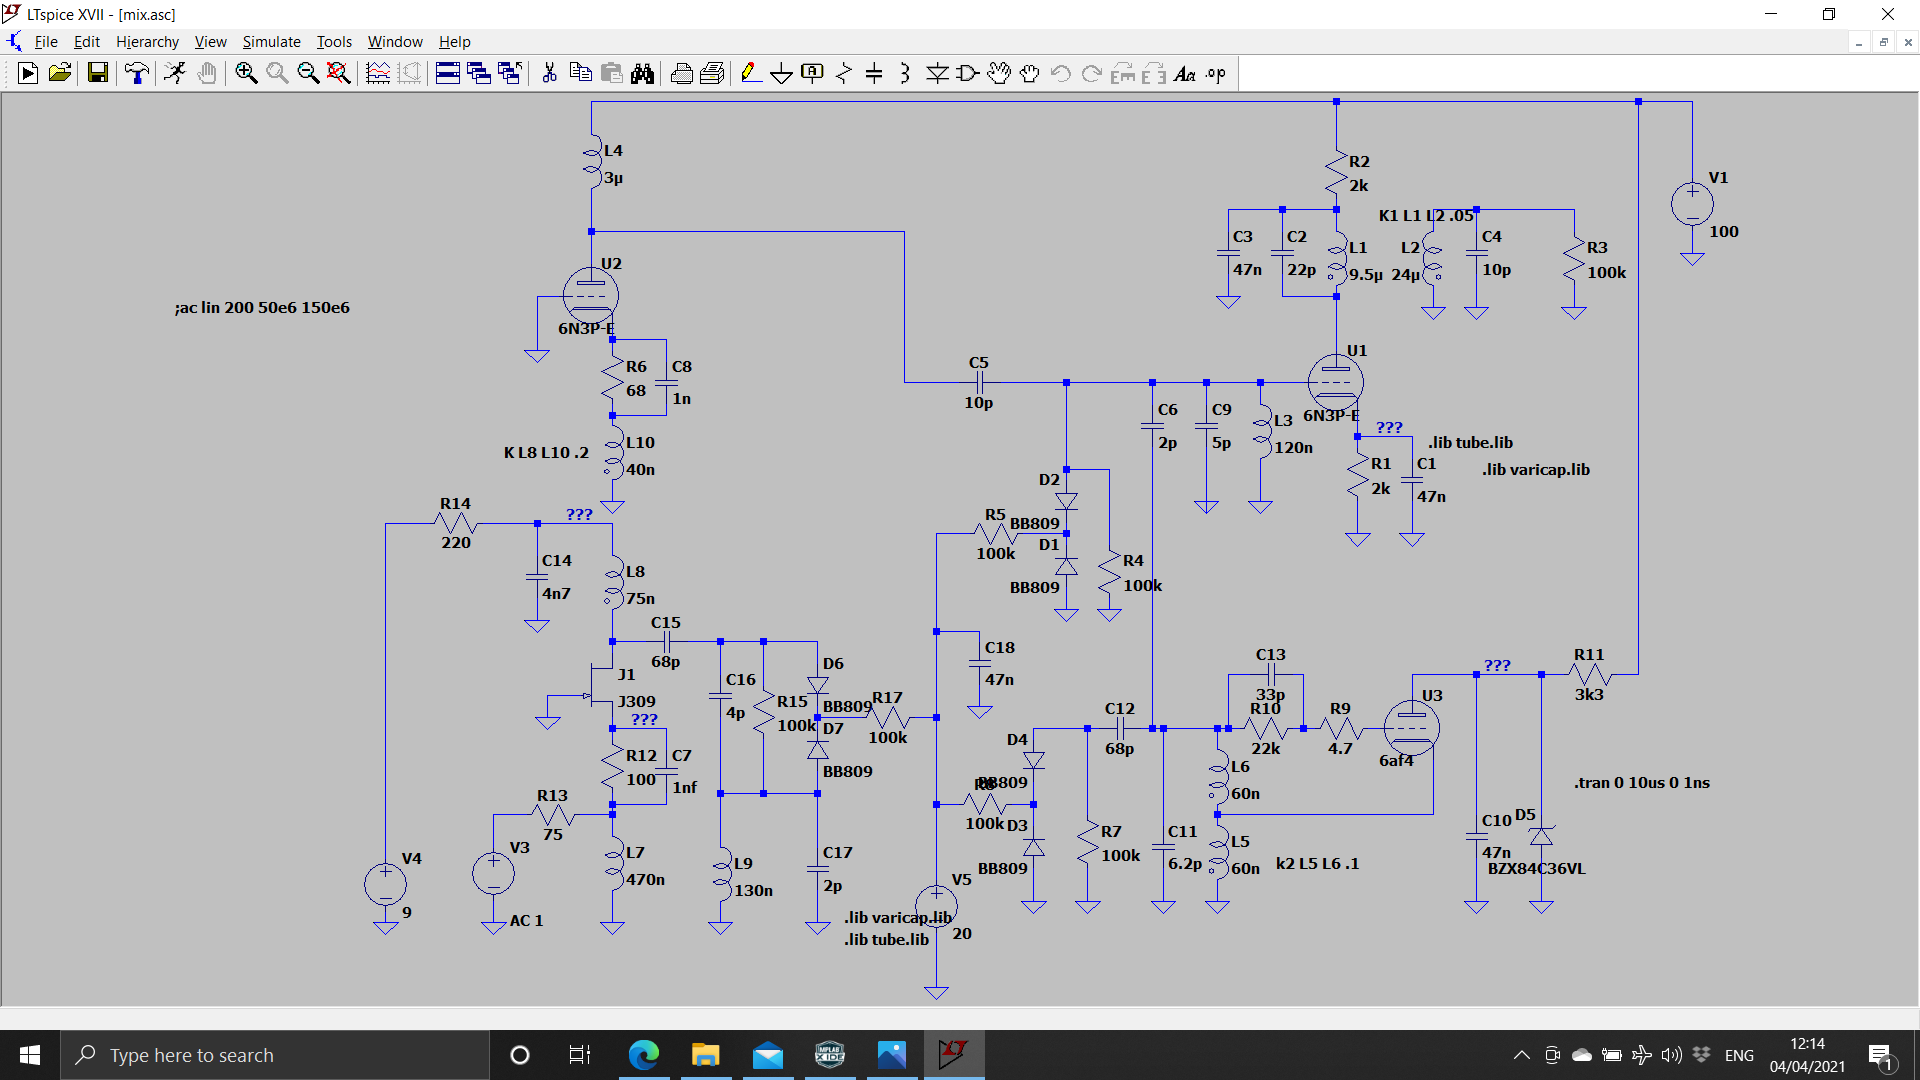The width and height of the screenshot is (1920, 1080).
Task: Click the U3 6af4 tube symbol
Action: coord(1411,727)
